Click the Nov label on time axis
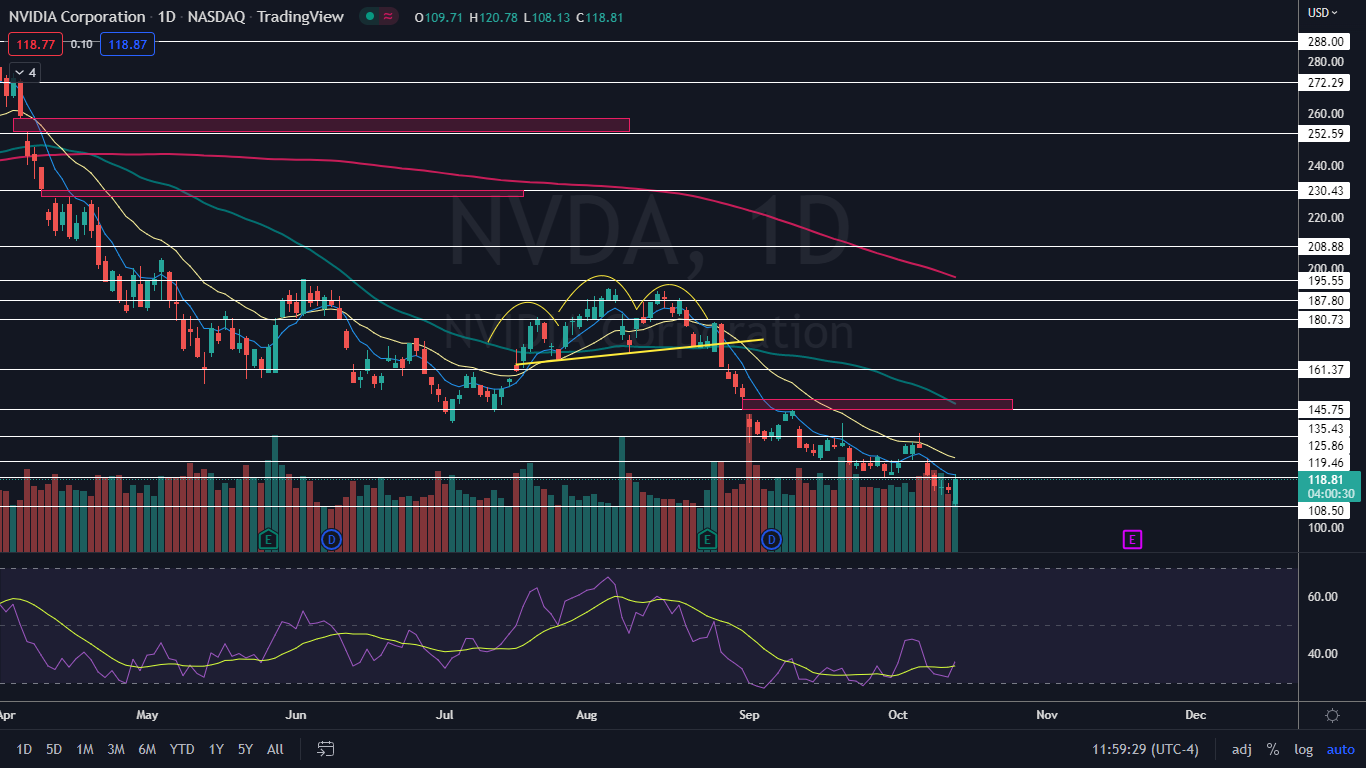Image resolution: width=1366 pixels, height=768 pixels. click(1047, 715)
